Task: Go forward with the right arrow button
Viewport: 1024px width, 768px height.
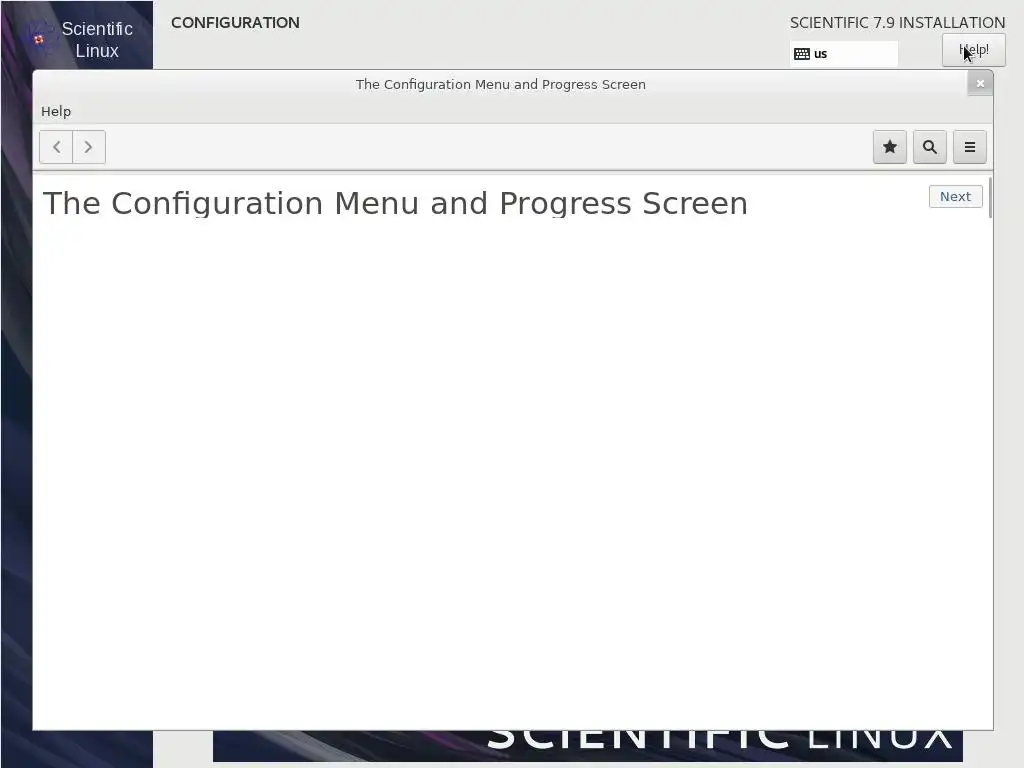Action: pos(89,147)
